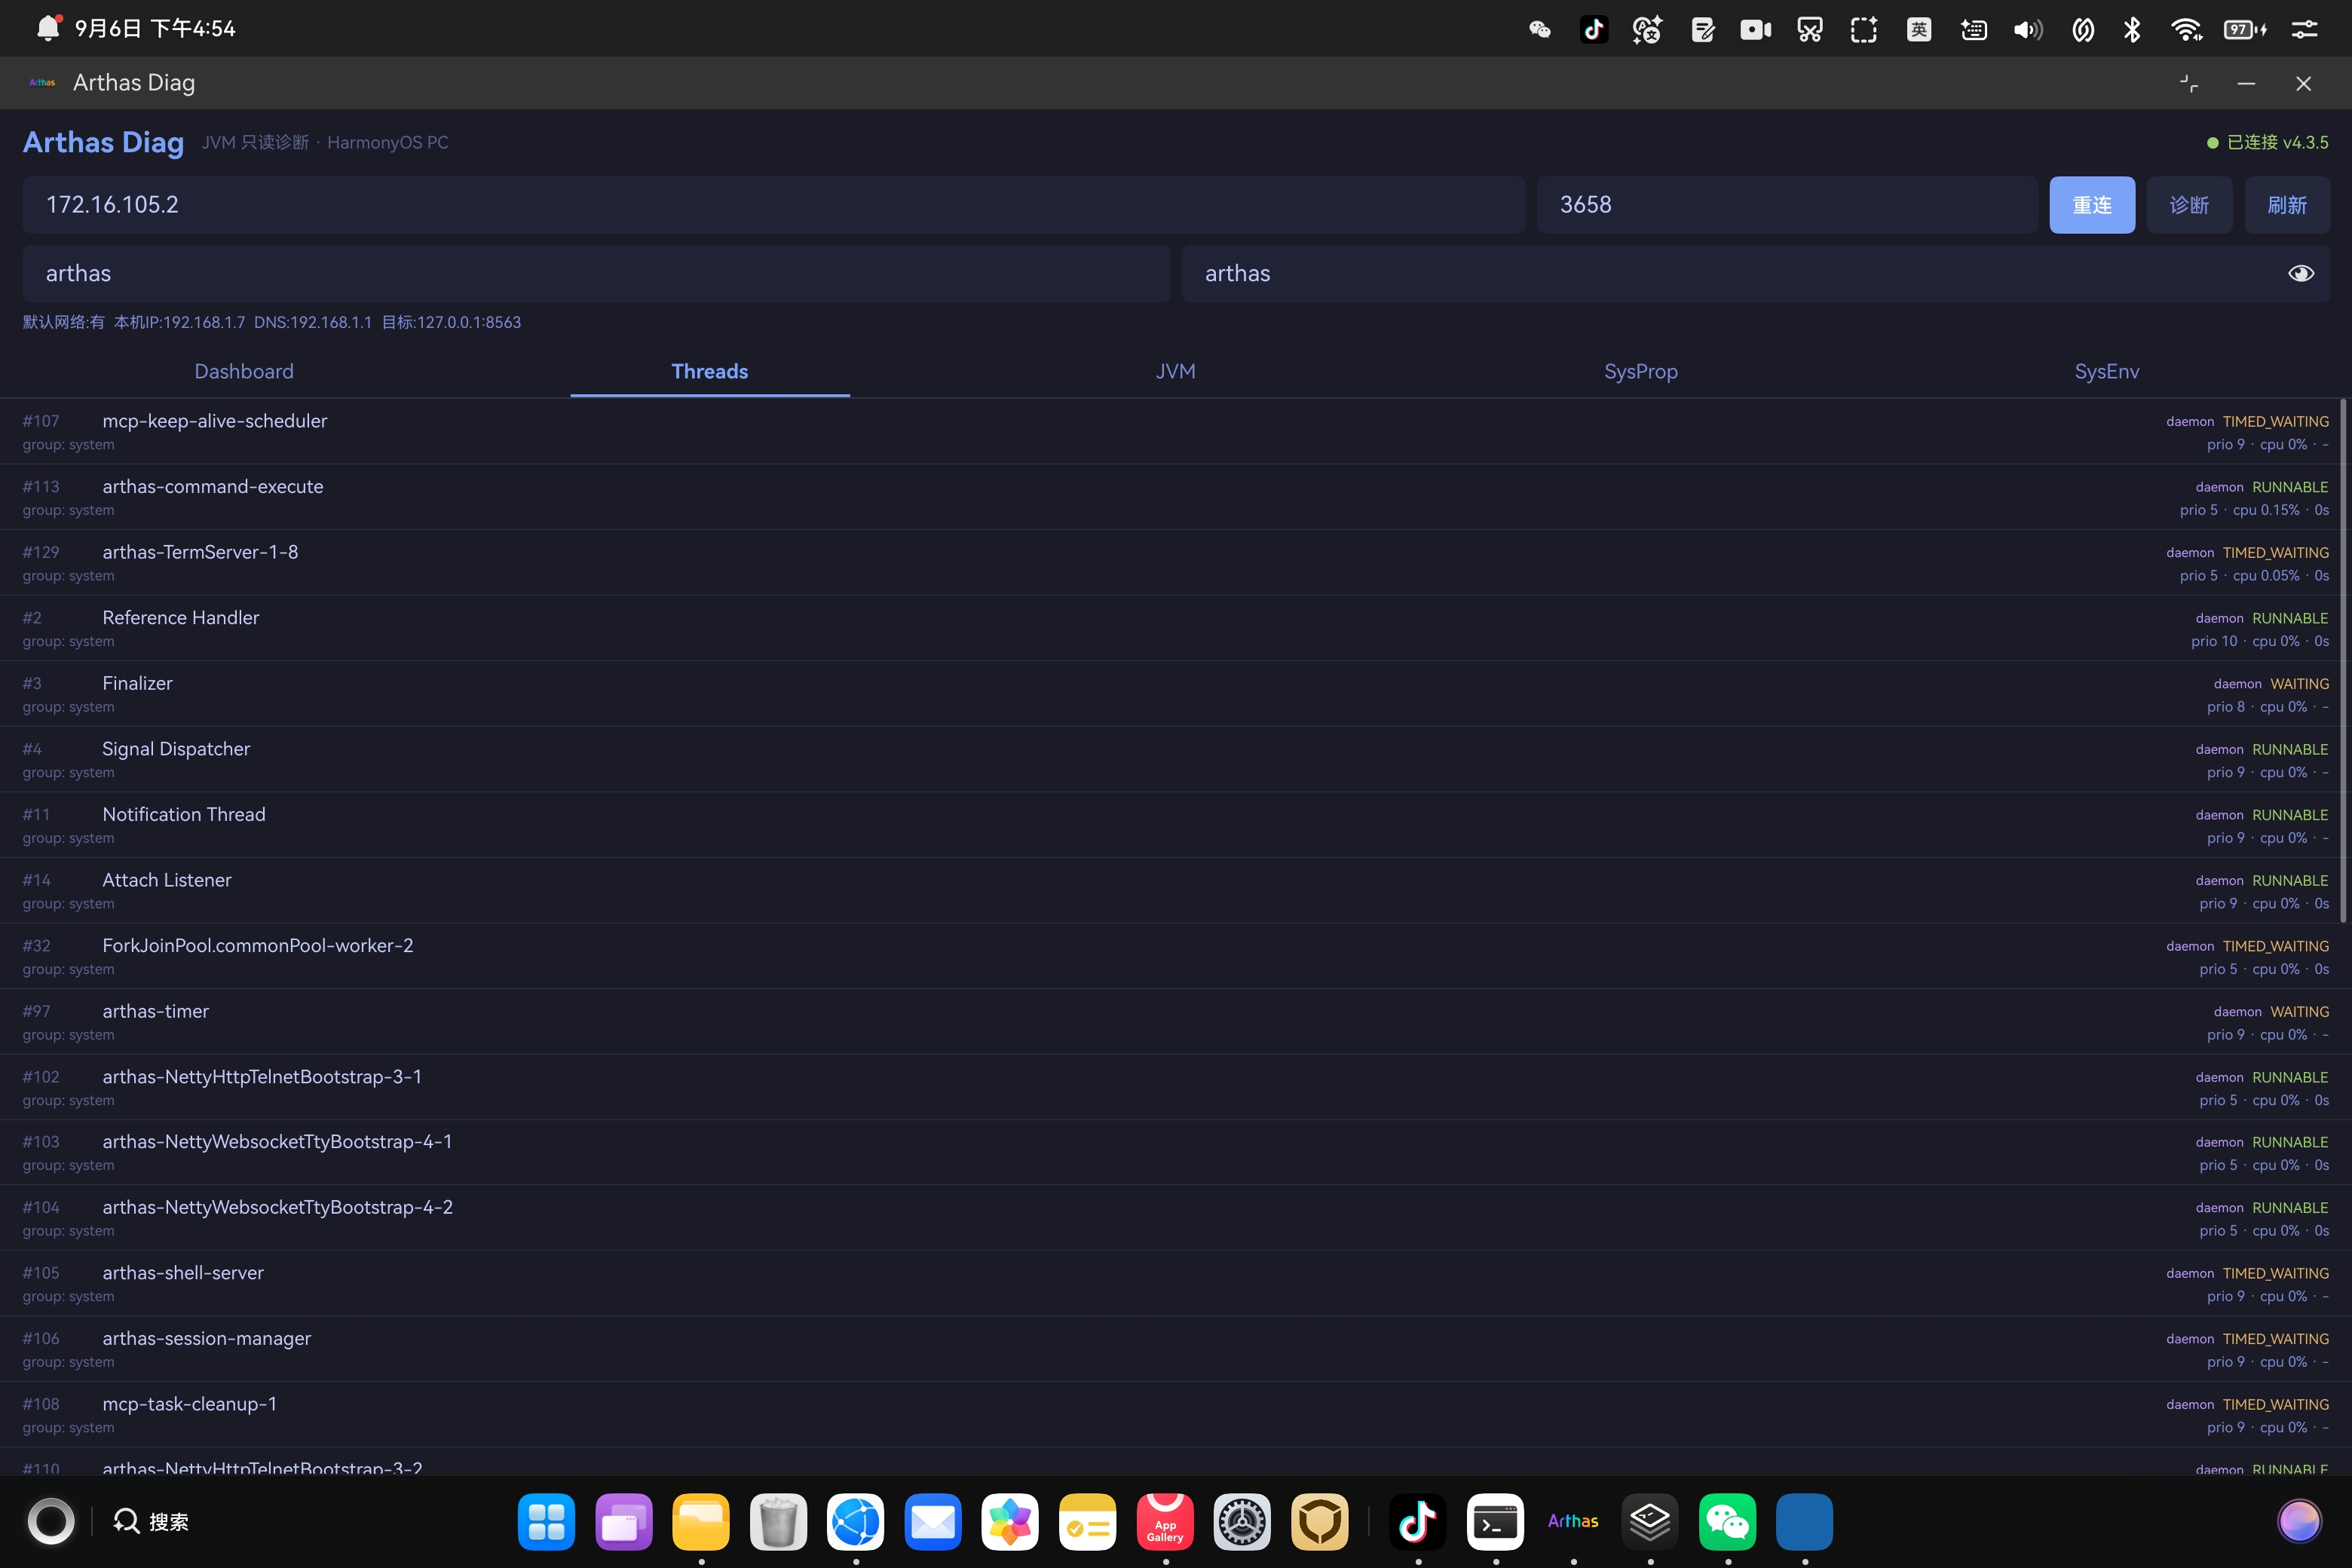Open the SysEnv tab
Screen dimensions: 2352x1568
point(2107,371)
